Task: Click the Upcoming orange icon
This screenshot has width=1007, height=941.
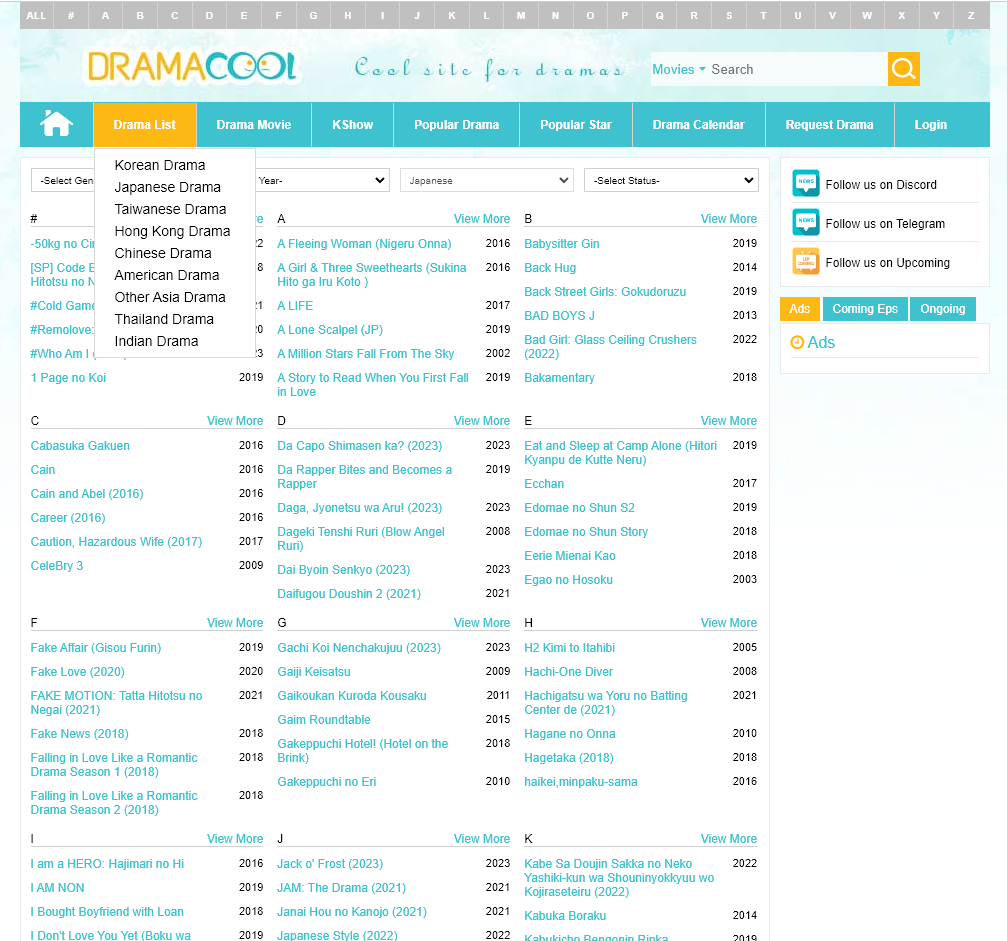Action: [x=805, y=261]
